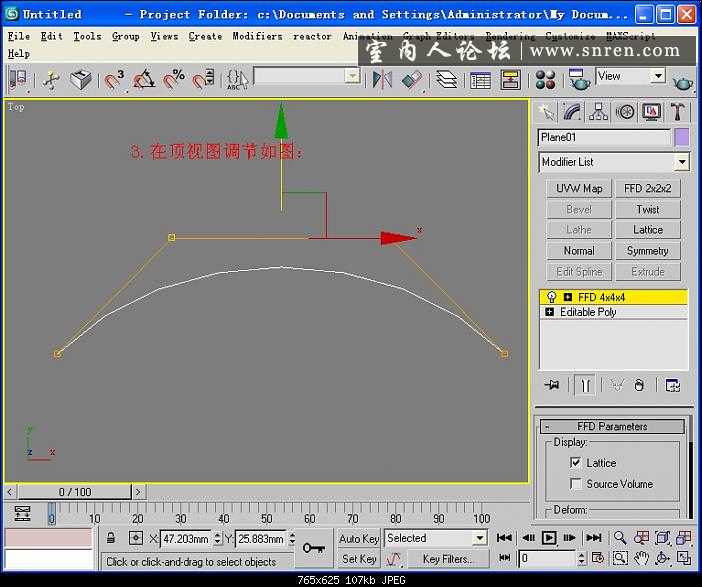Toggle the Auto Key button
This screenshot has width=702, height=587.
point(359,538)
